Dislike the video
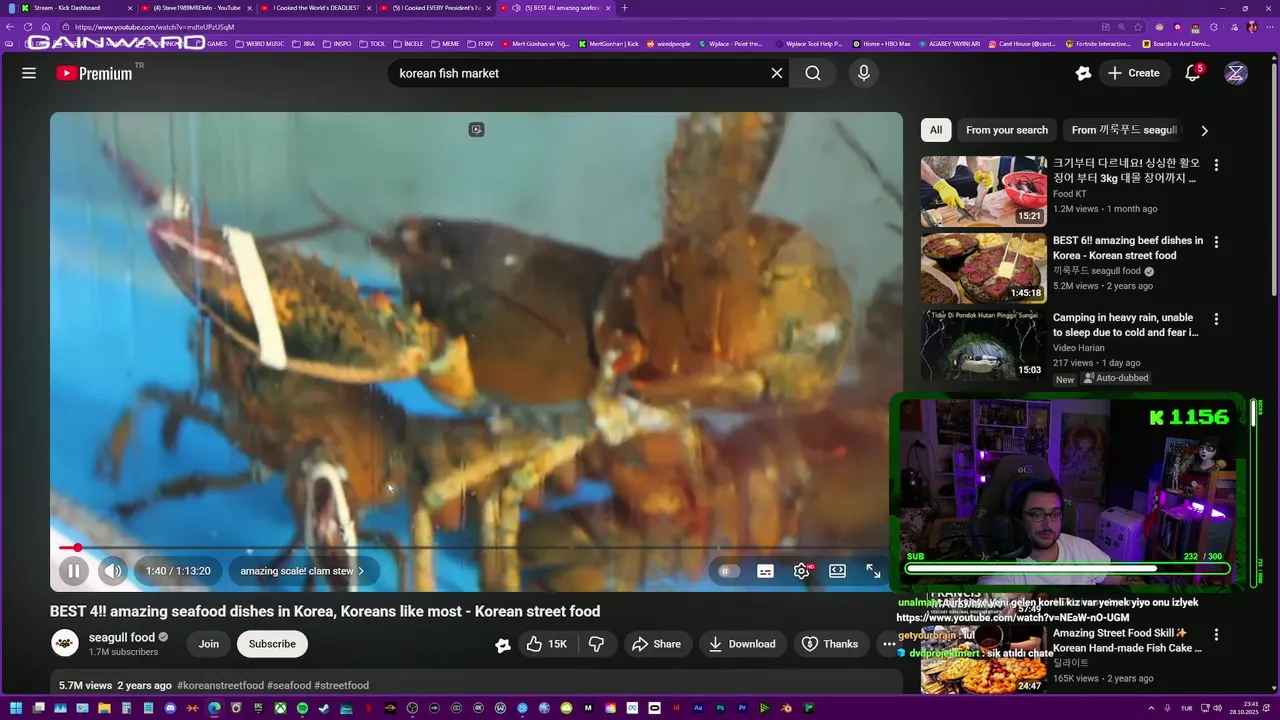 click(596, 644)
